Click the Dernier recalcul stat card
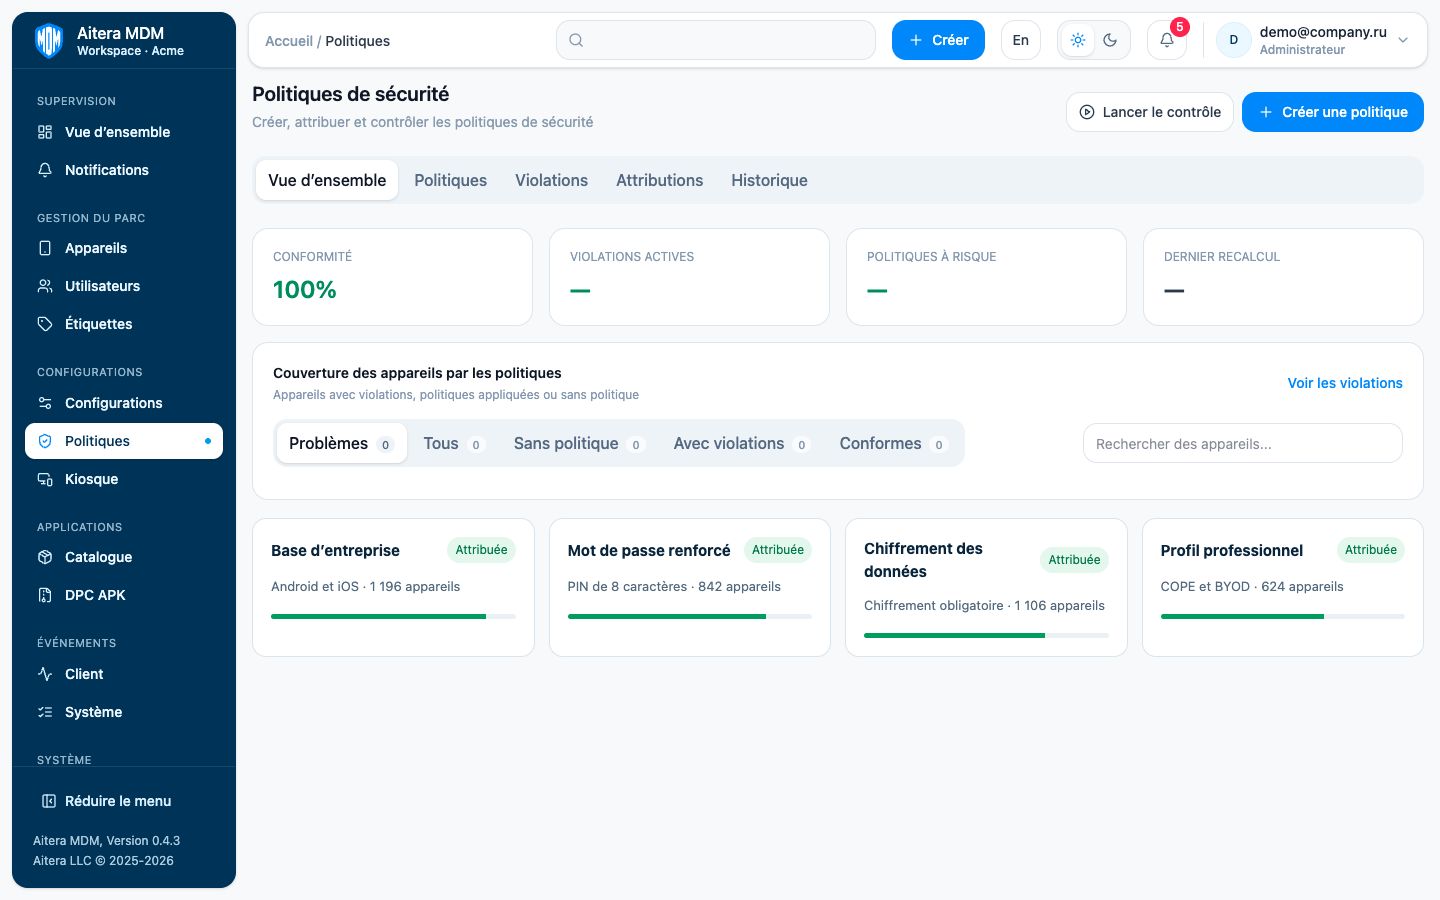 (1283, 277)
